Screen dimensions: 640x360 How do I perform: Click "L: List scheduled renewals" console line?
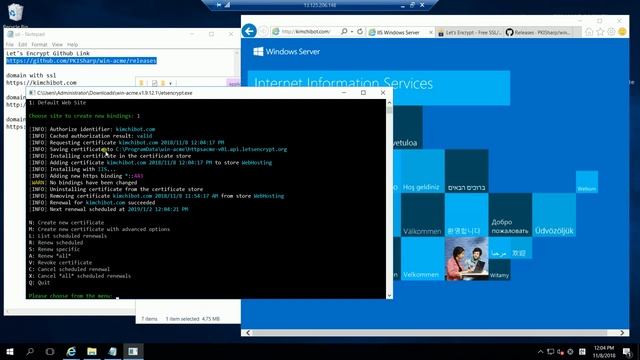(68, 236)
